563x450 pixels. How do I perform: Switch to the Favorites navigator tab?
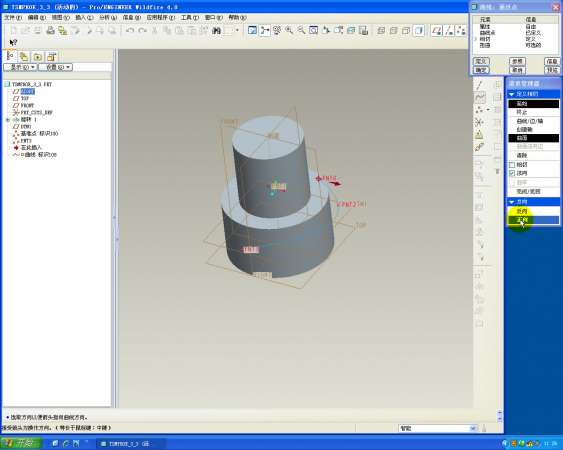tap(38, 56)
